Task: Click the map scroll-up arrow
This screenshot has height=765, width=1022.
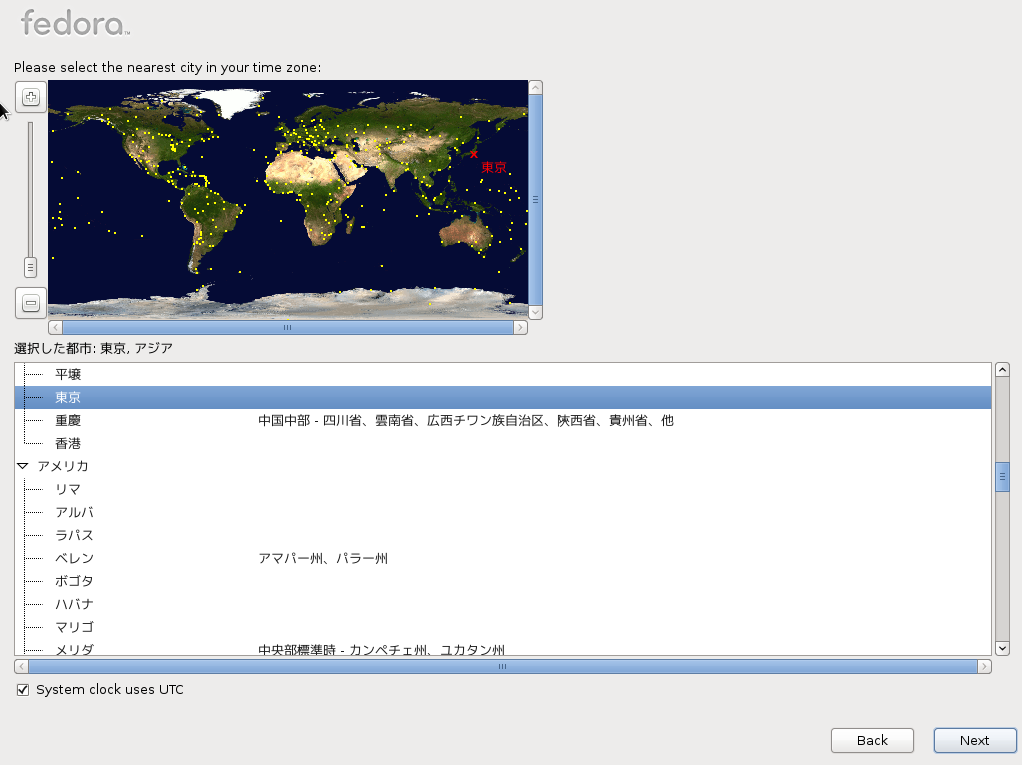Action: pos(535,87)
